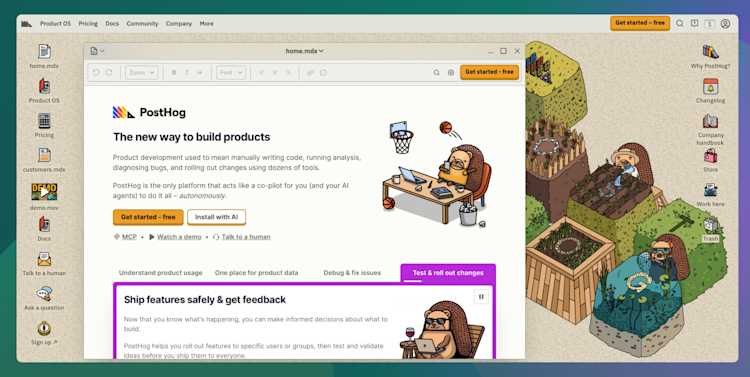Pause the feature slideshow
This screenshot has height=377, width=750.
pos(481,297)
